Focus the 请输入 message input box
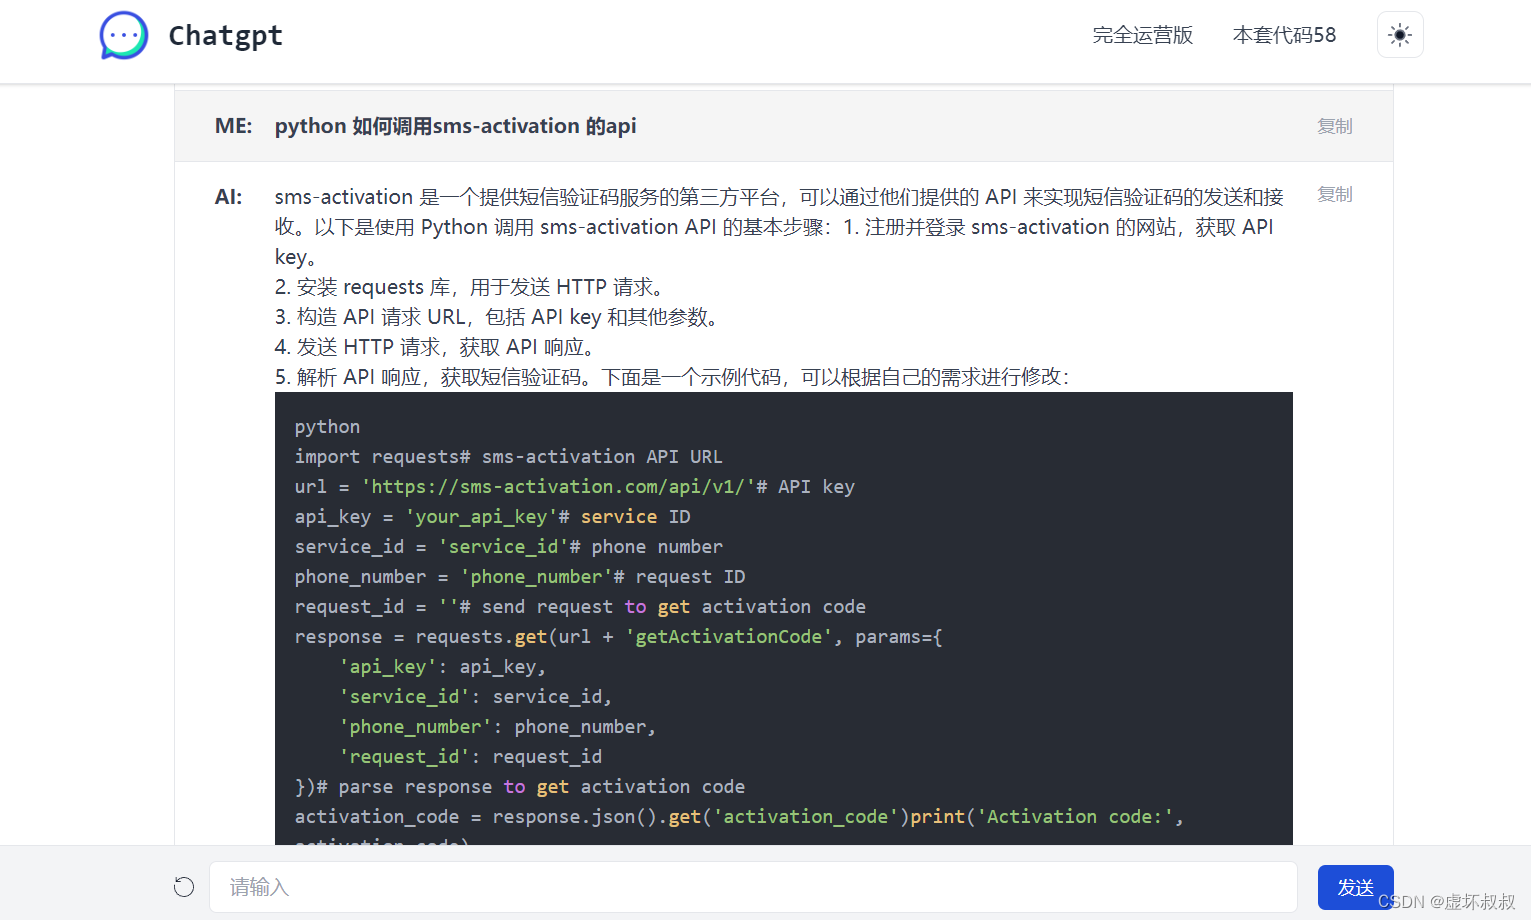This screenshot has width=1531, height=920. click(752, 887)
